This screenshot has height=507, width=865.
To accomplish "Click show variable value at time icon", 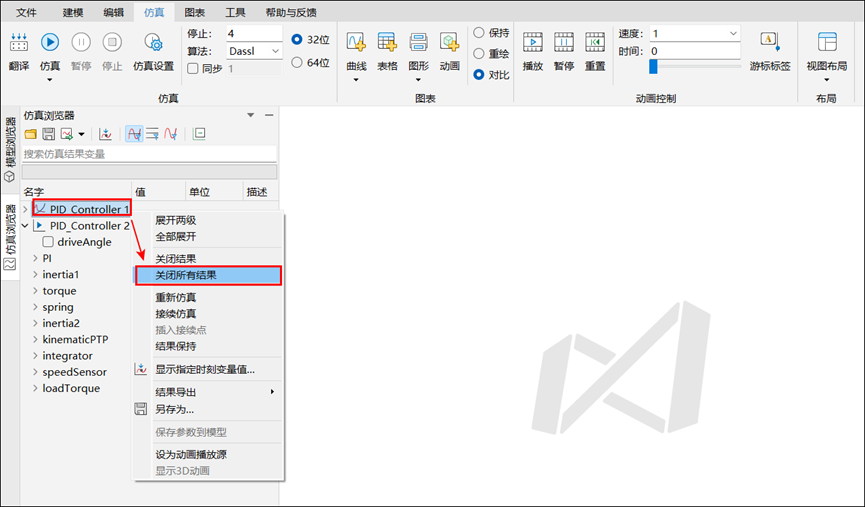I will (x=105, y=134).
